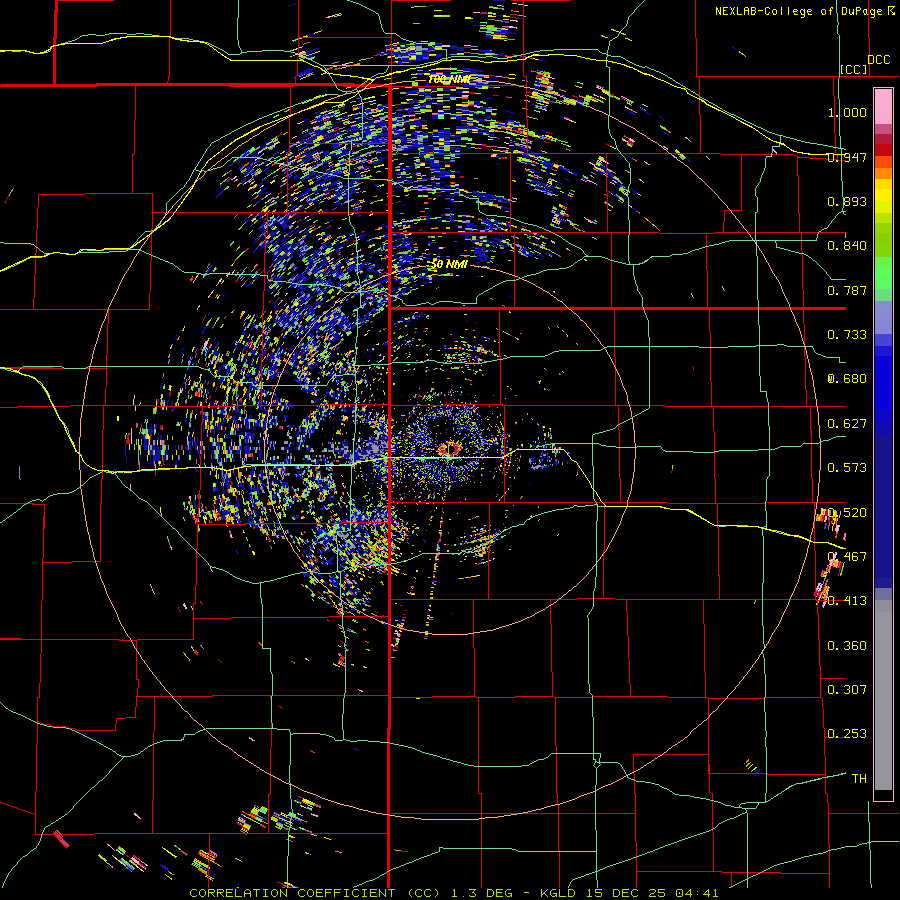Select the 0.840 scale value

pos(847,246)
